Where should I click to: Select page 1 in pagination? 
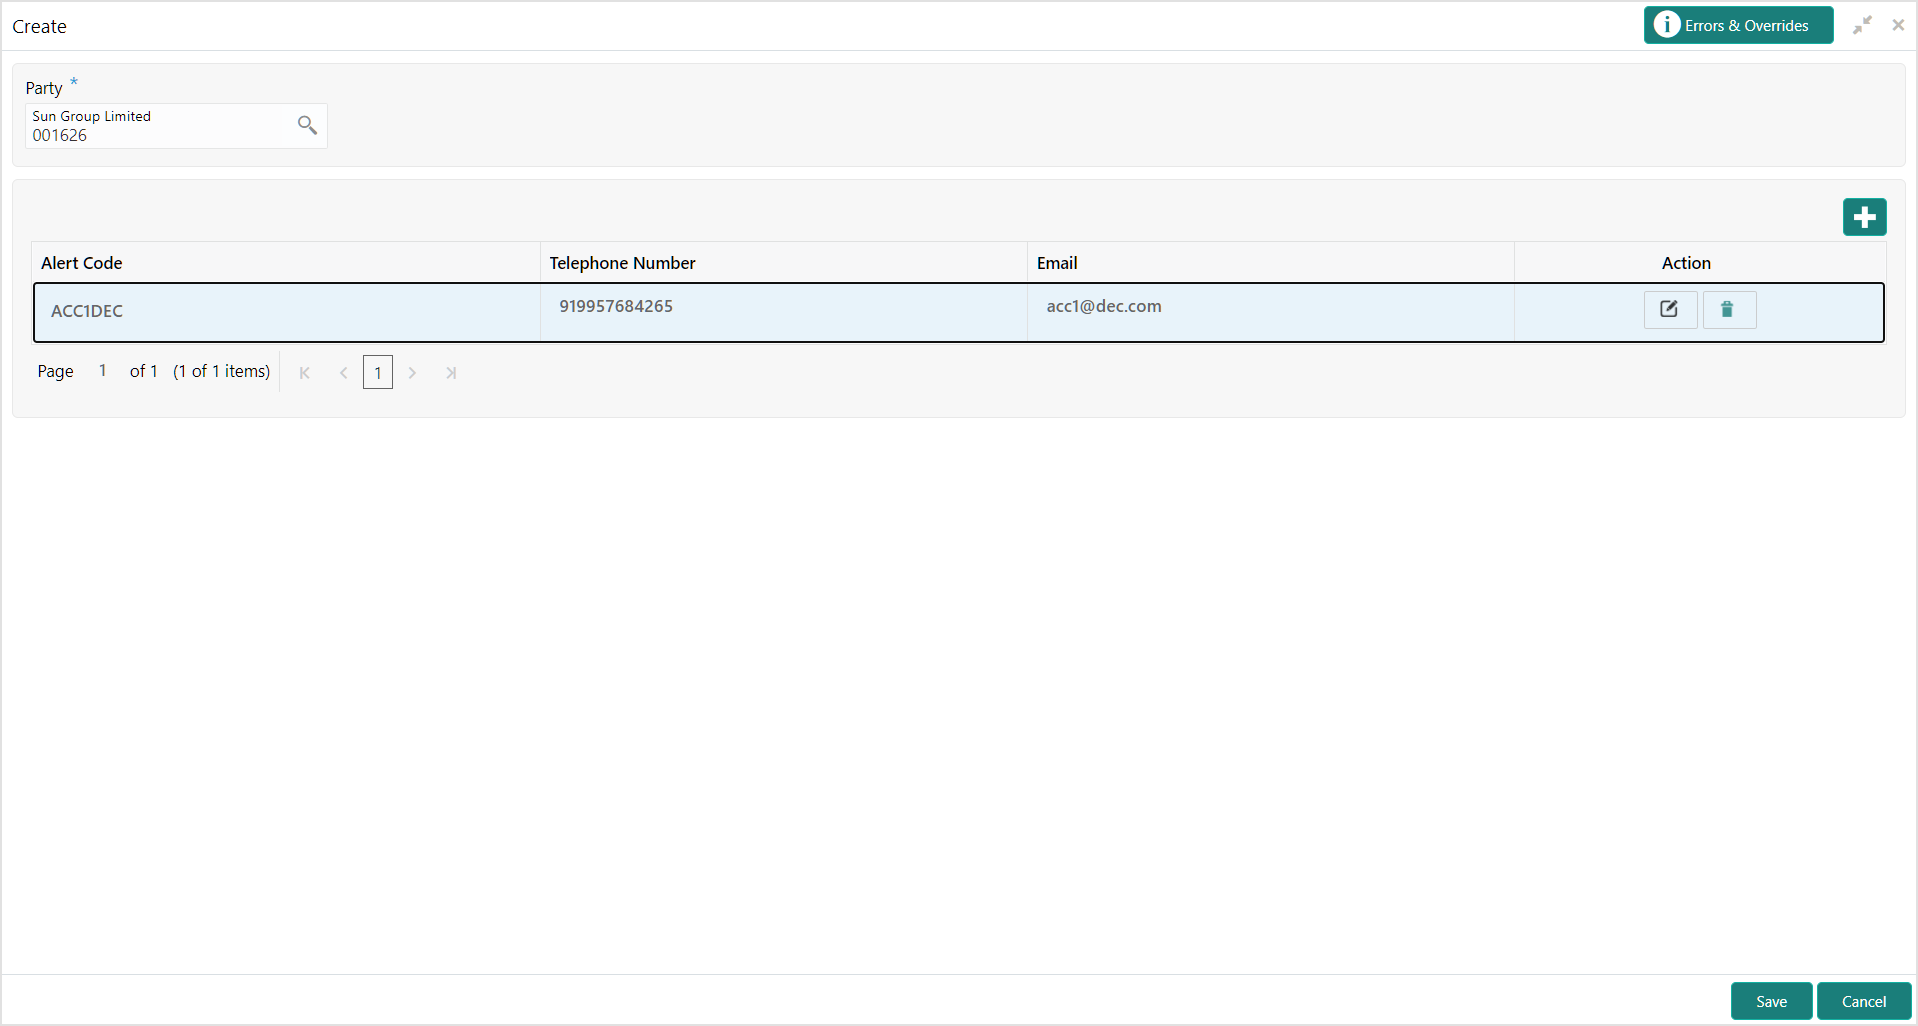tap(378, 373)
